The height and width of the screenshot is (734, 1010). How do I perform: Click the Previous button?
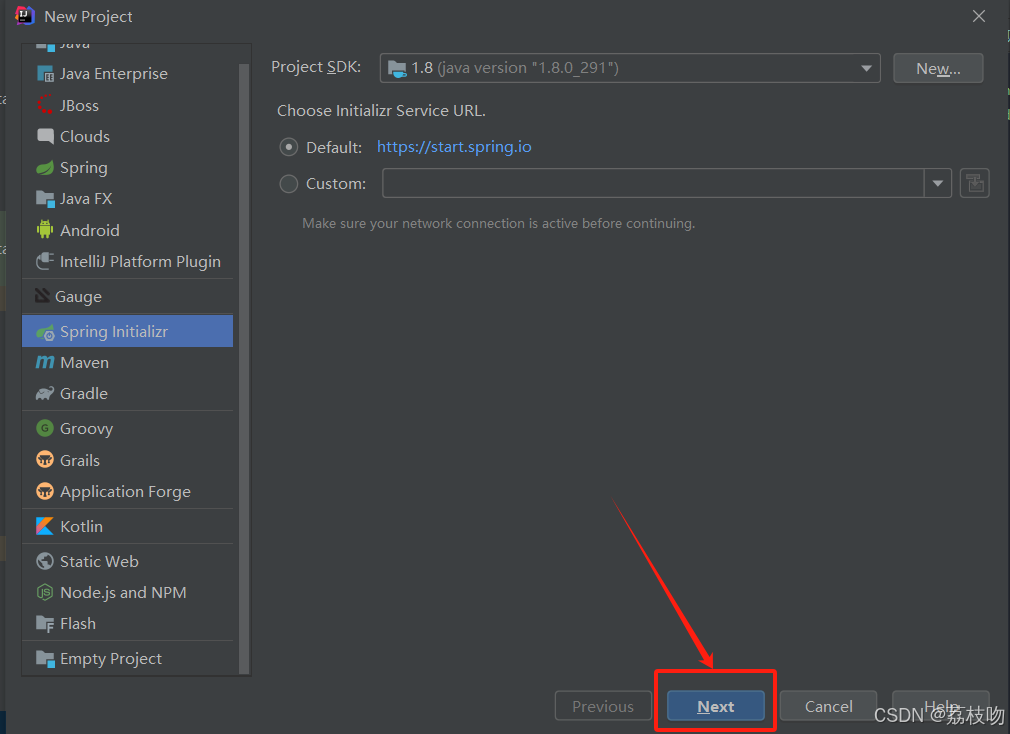point(603,706)
